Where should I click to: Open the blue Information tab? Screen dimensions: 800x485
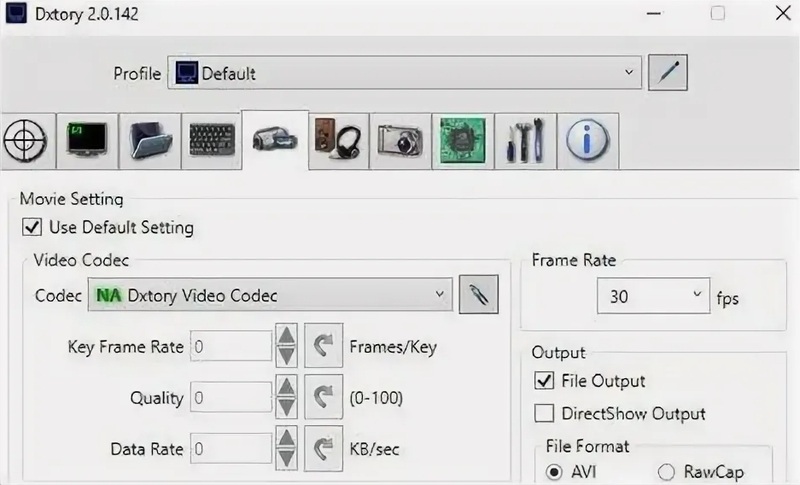587,141
